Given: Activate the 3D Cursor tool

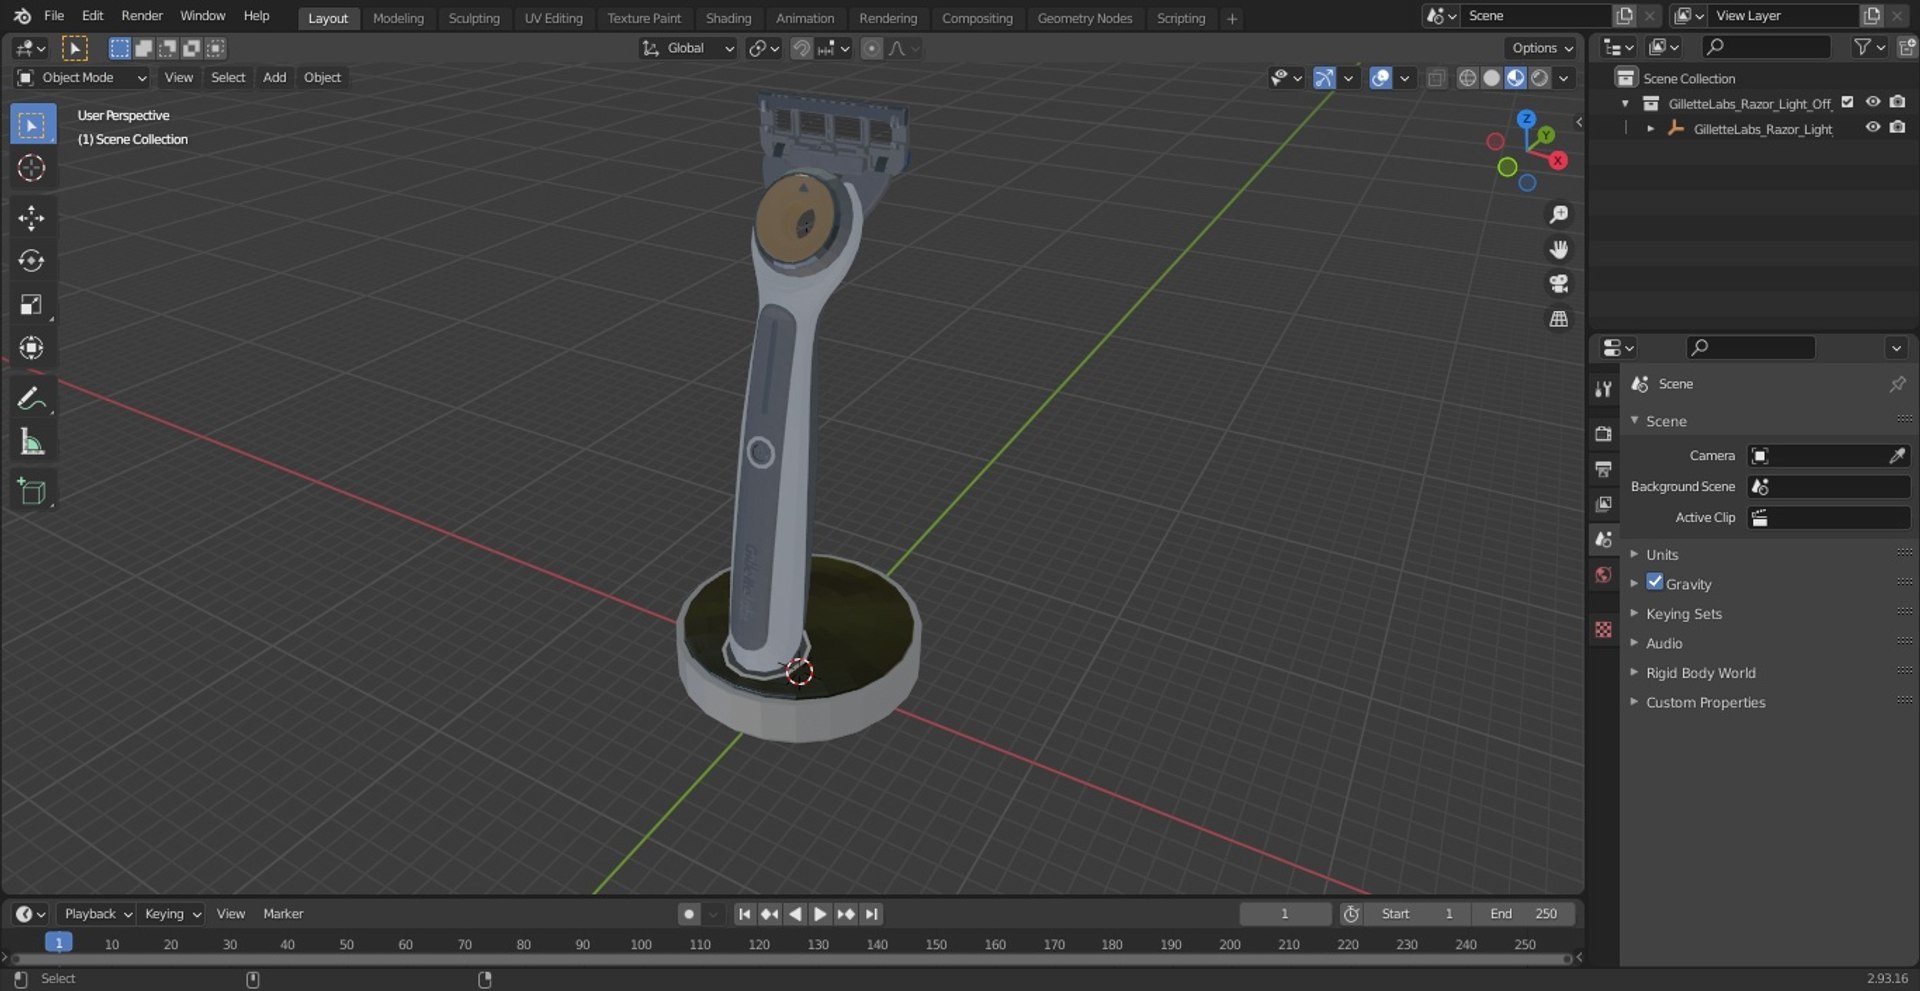Looking at the screenshot, I should 32,168.
